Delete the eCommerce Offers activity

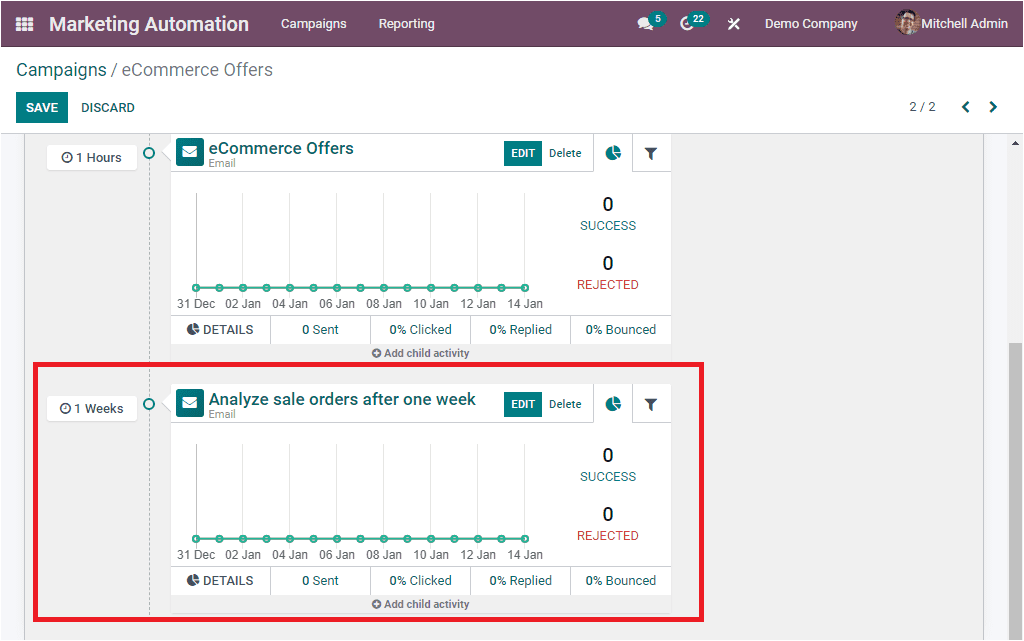tap(565, 153)
